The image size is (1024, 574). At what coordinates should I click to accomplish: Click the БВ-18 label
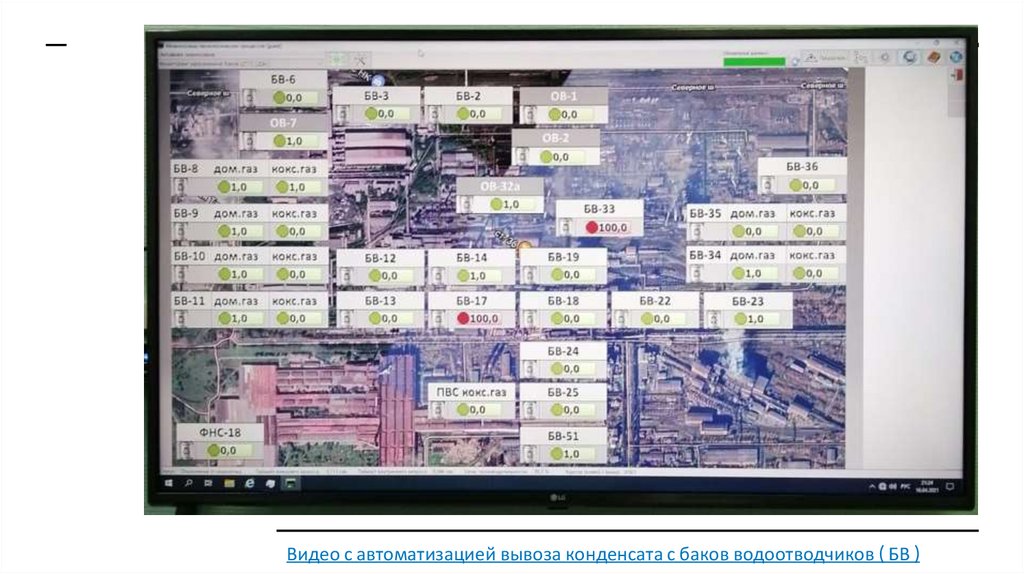click(563, 301)
